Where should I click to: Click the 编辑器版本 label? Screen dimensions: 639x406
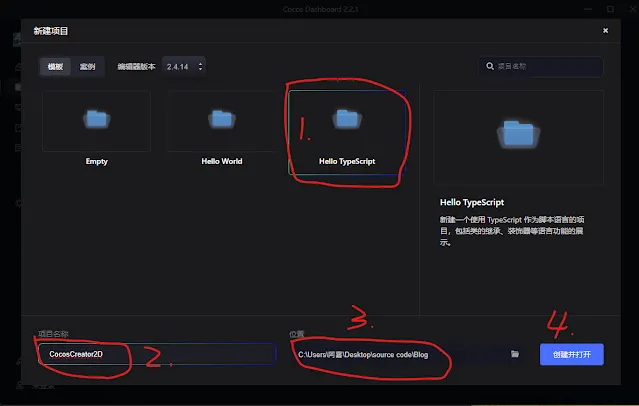click(137, 66)
